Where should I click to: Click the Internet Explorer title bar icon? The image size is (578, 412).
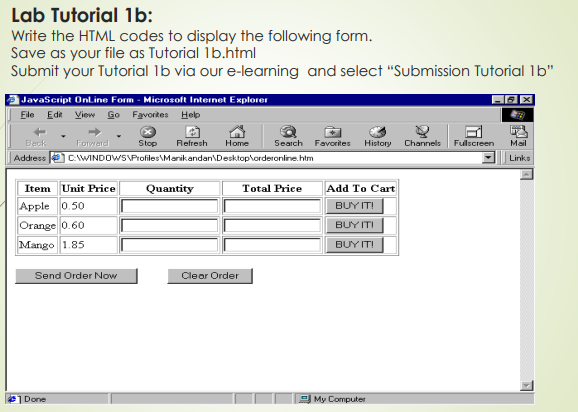click(13, 99)
